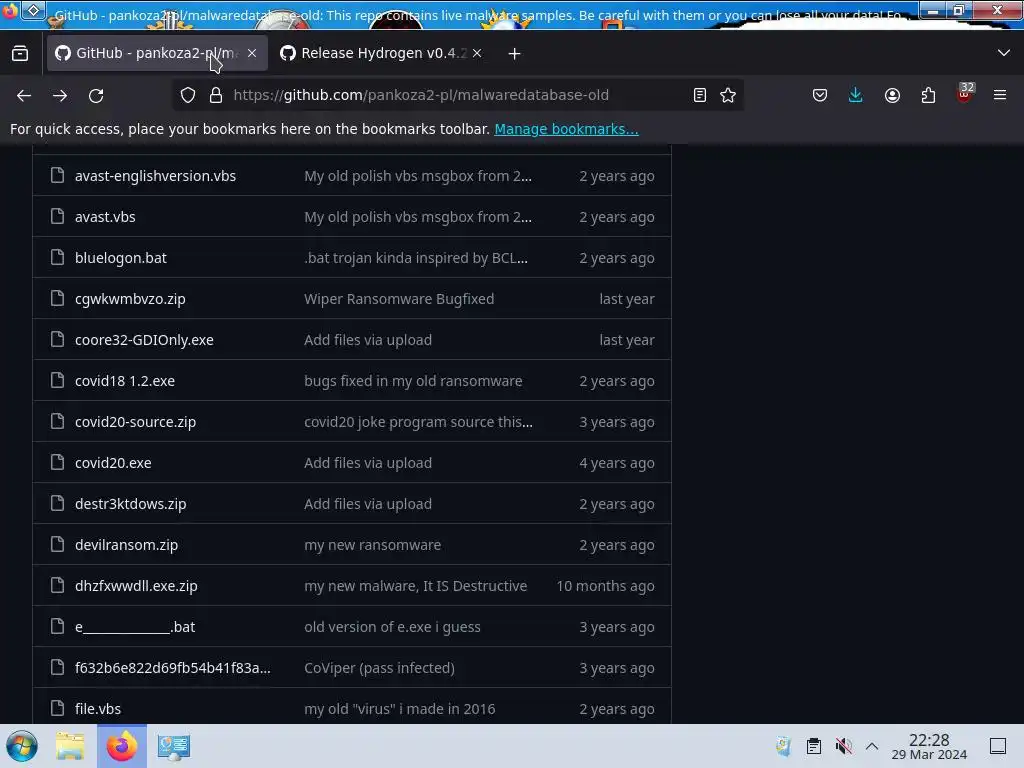Open commit 'covid20 joke program source this...'
1024x768 pixels.
[418, 423]
